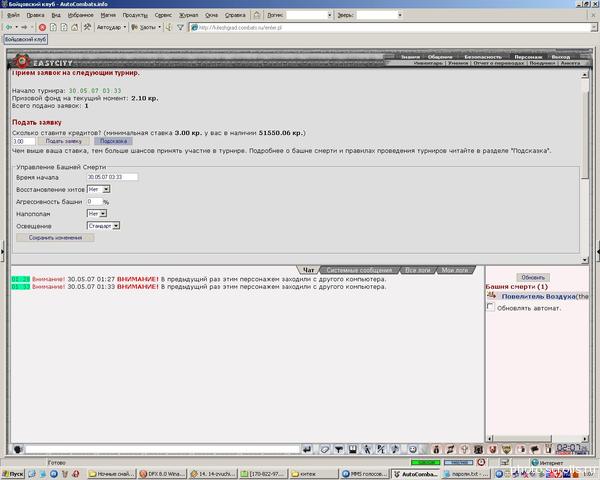Select the Бойцовский клуб browser tab
600x480 pixels.
(x=26, y=39)
